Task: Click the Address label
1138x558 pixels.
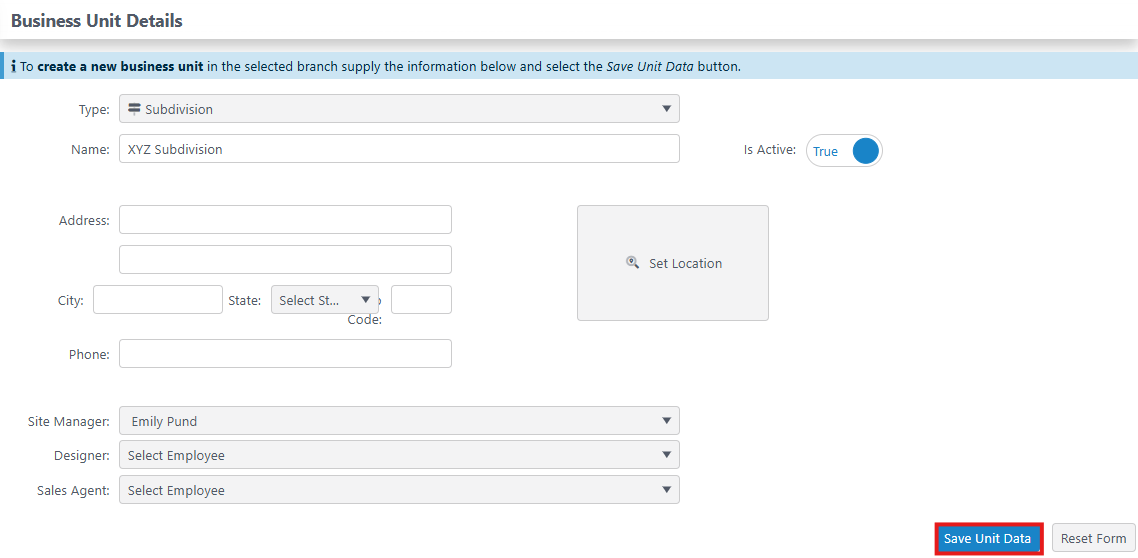Action: click(x=83, y=221)
